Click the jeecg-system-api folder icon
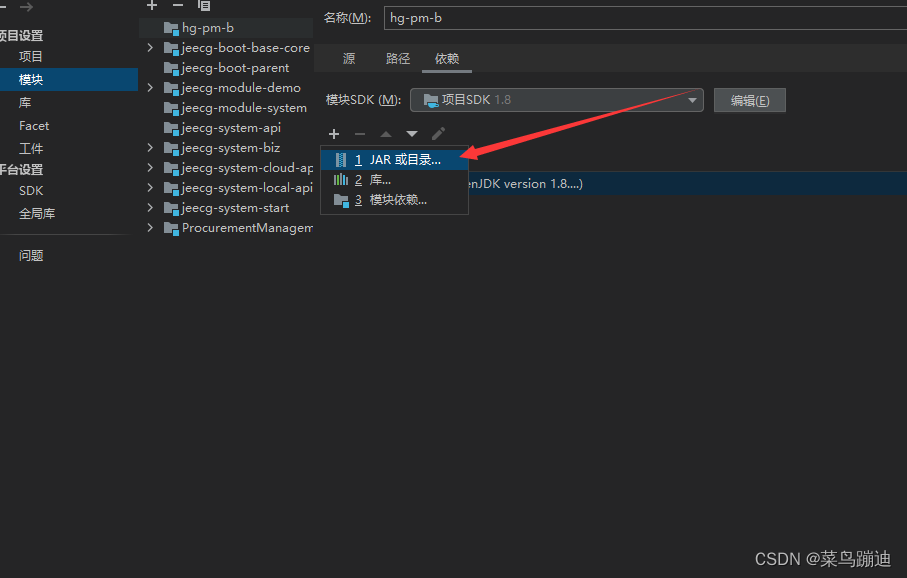The width and height of the screenshot is (907, 578). pos(171,128)
